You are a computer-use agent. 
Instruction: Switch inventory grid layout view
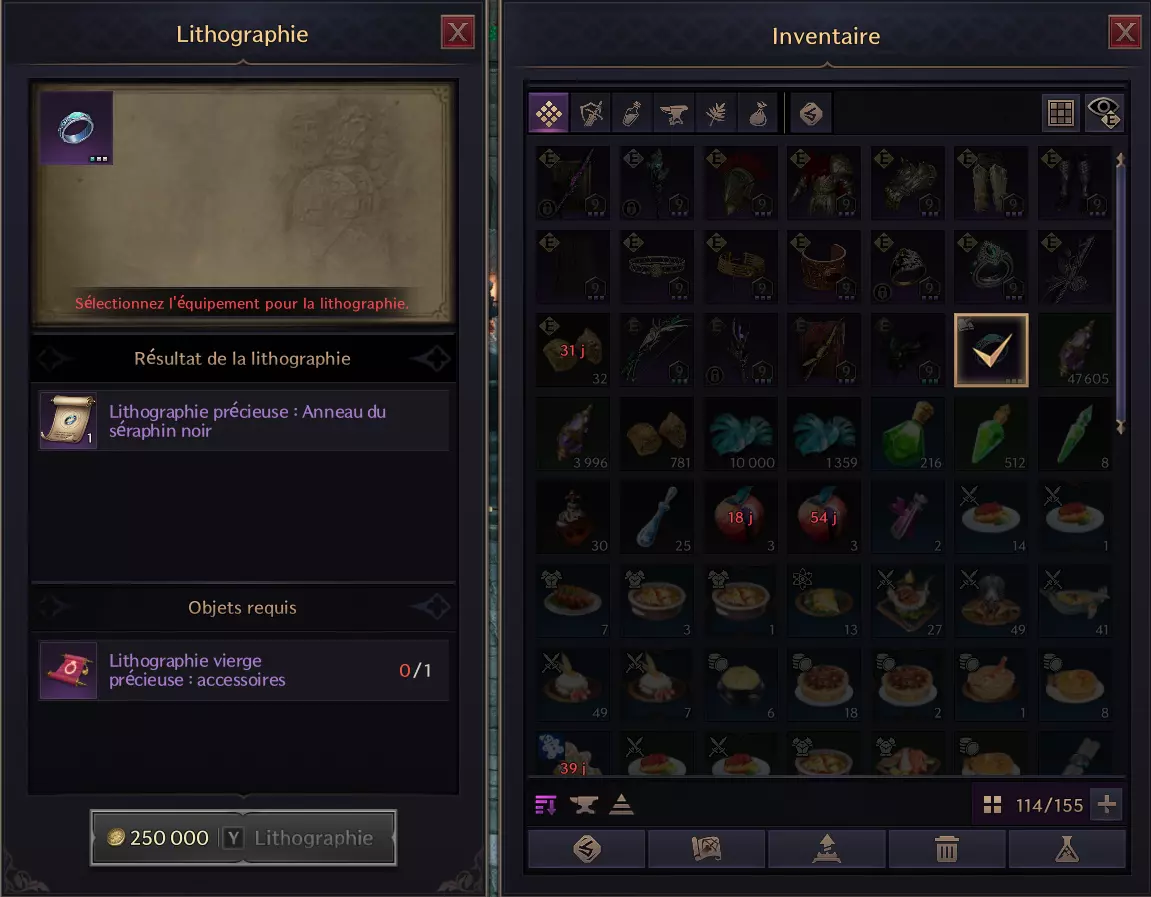pos(1061,113)
